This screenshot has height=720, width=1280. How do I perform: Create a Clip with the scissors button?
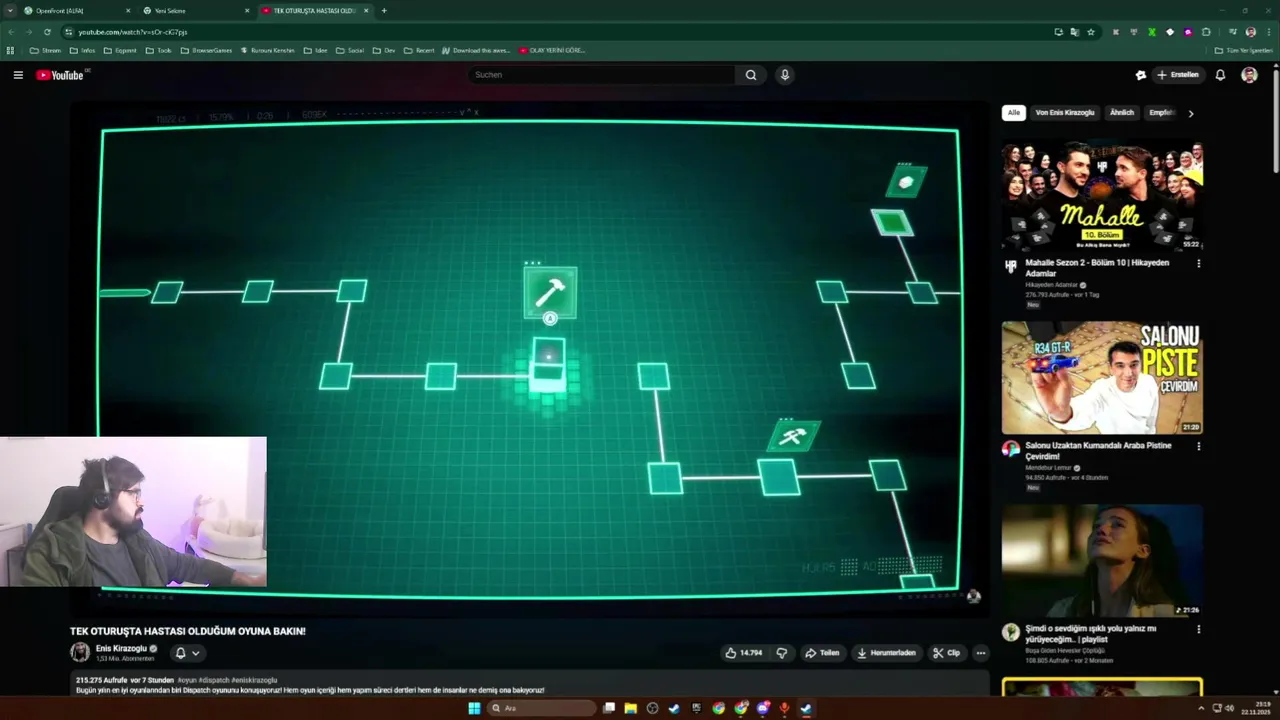point(946,653)
